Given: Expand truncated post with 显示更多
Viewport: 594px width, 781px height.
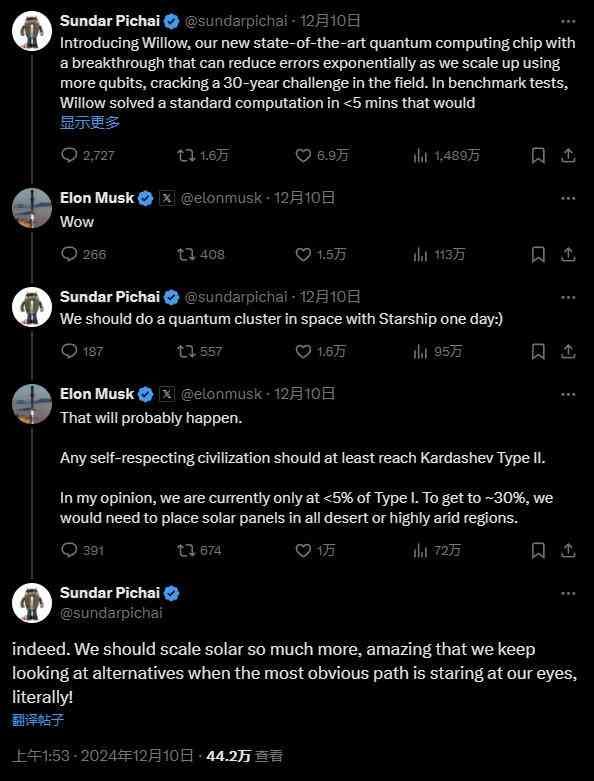Looking at the screenshot, I should [90, 122].
